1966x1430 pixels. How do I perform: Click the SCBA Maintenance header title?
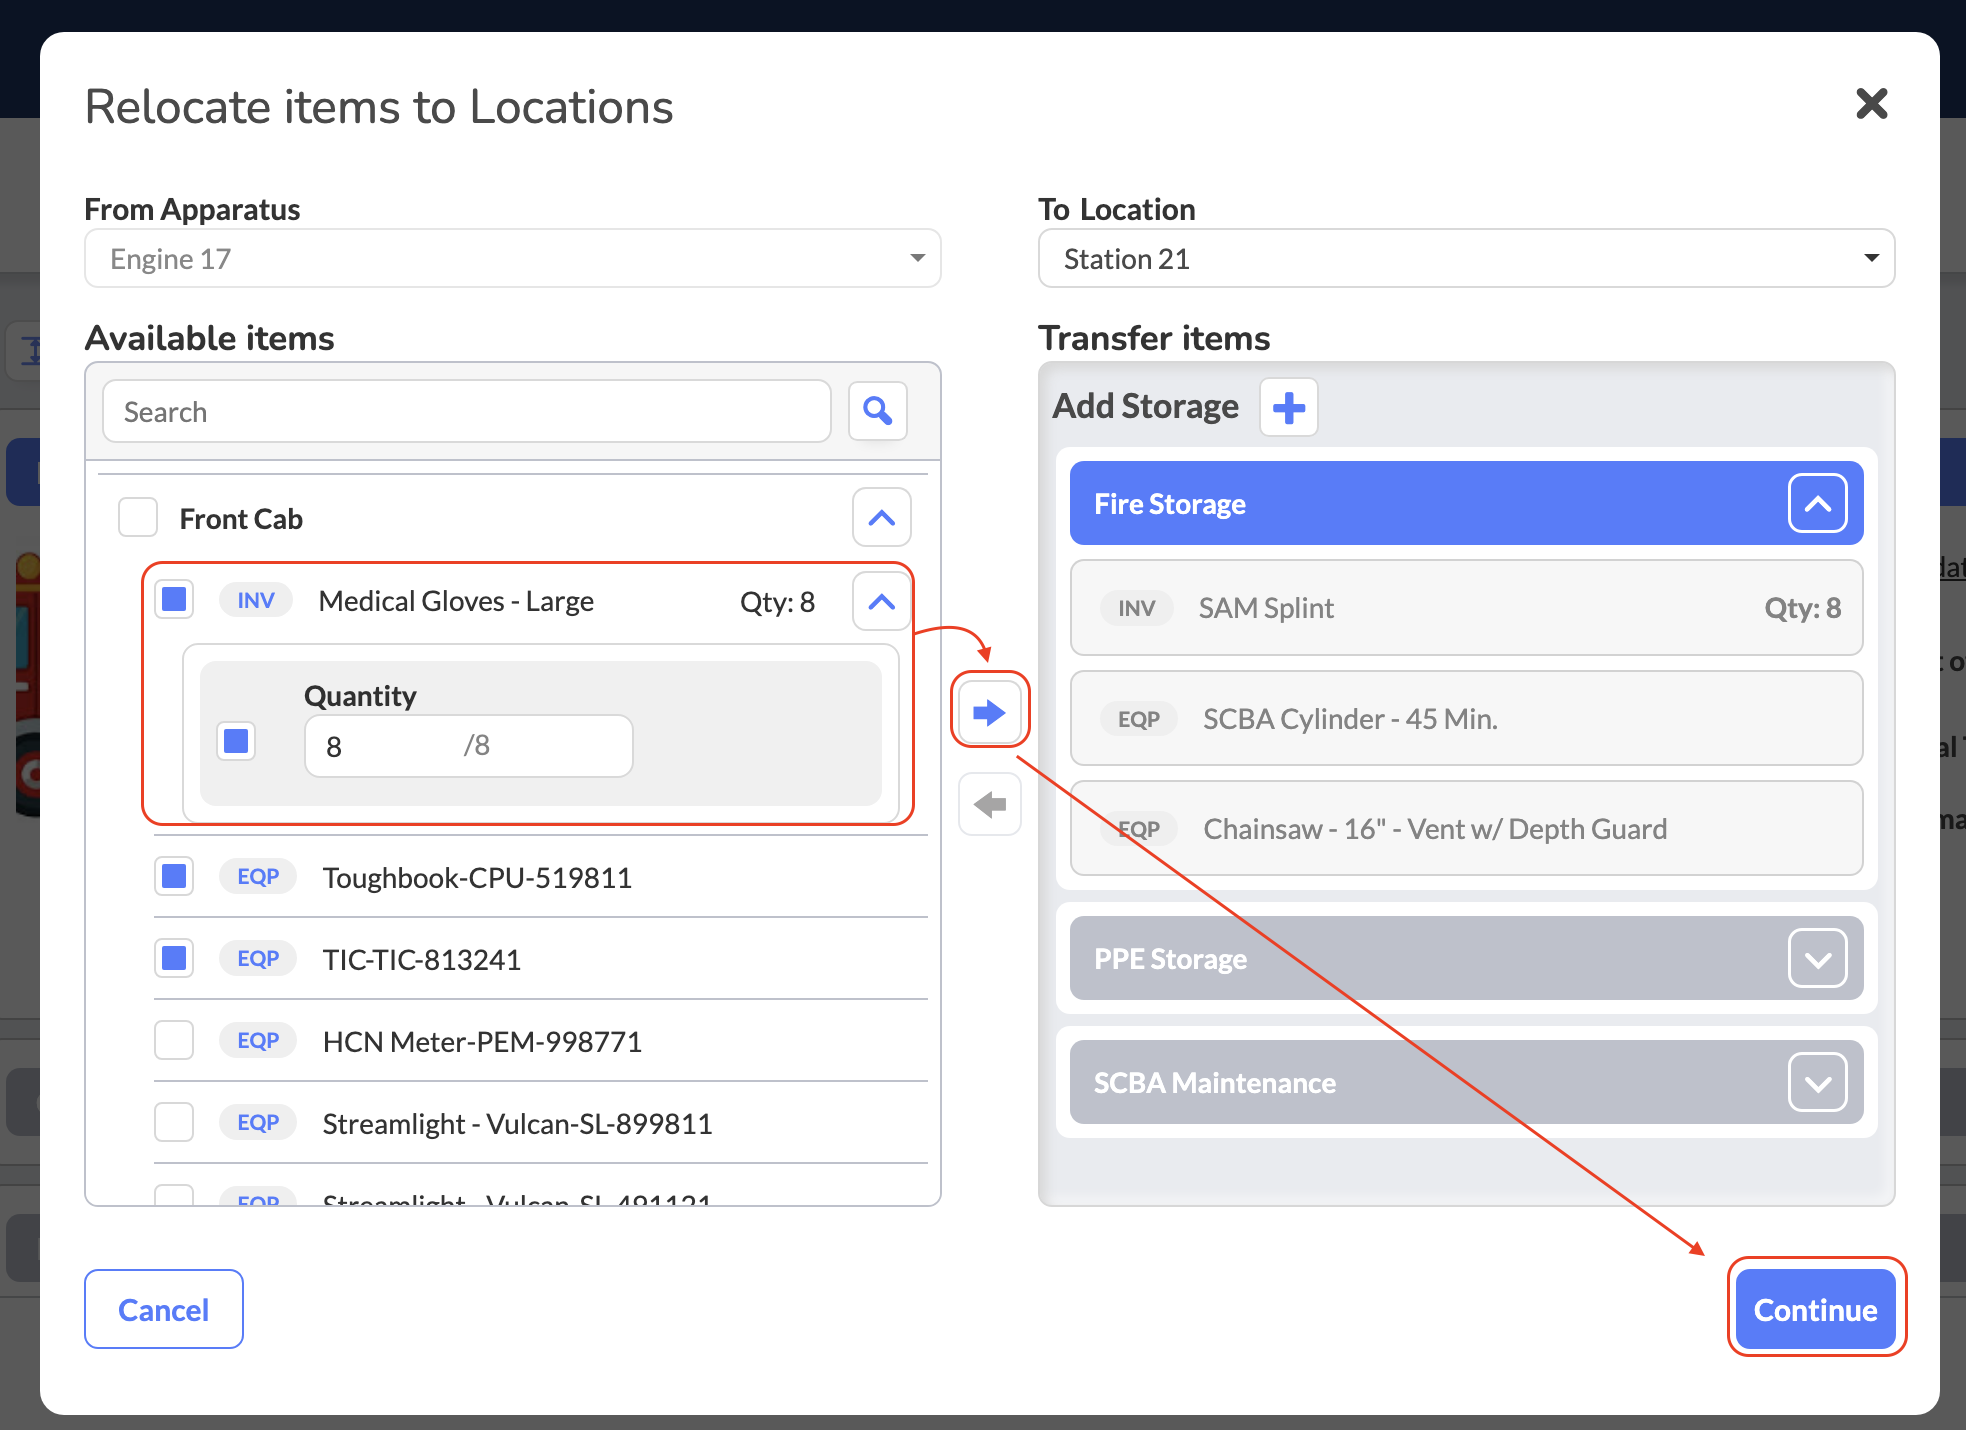click(1215, 1083)
